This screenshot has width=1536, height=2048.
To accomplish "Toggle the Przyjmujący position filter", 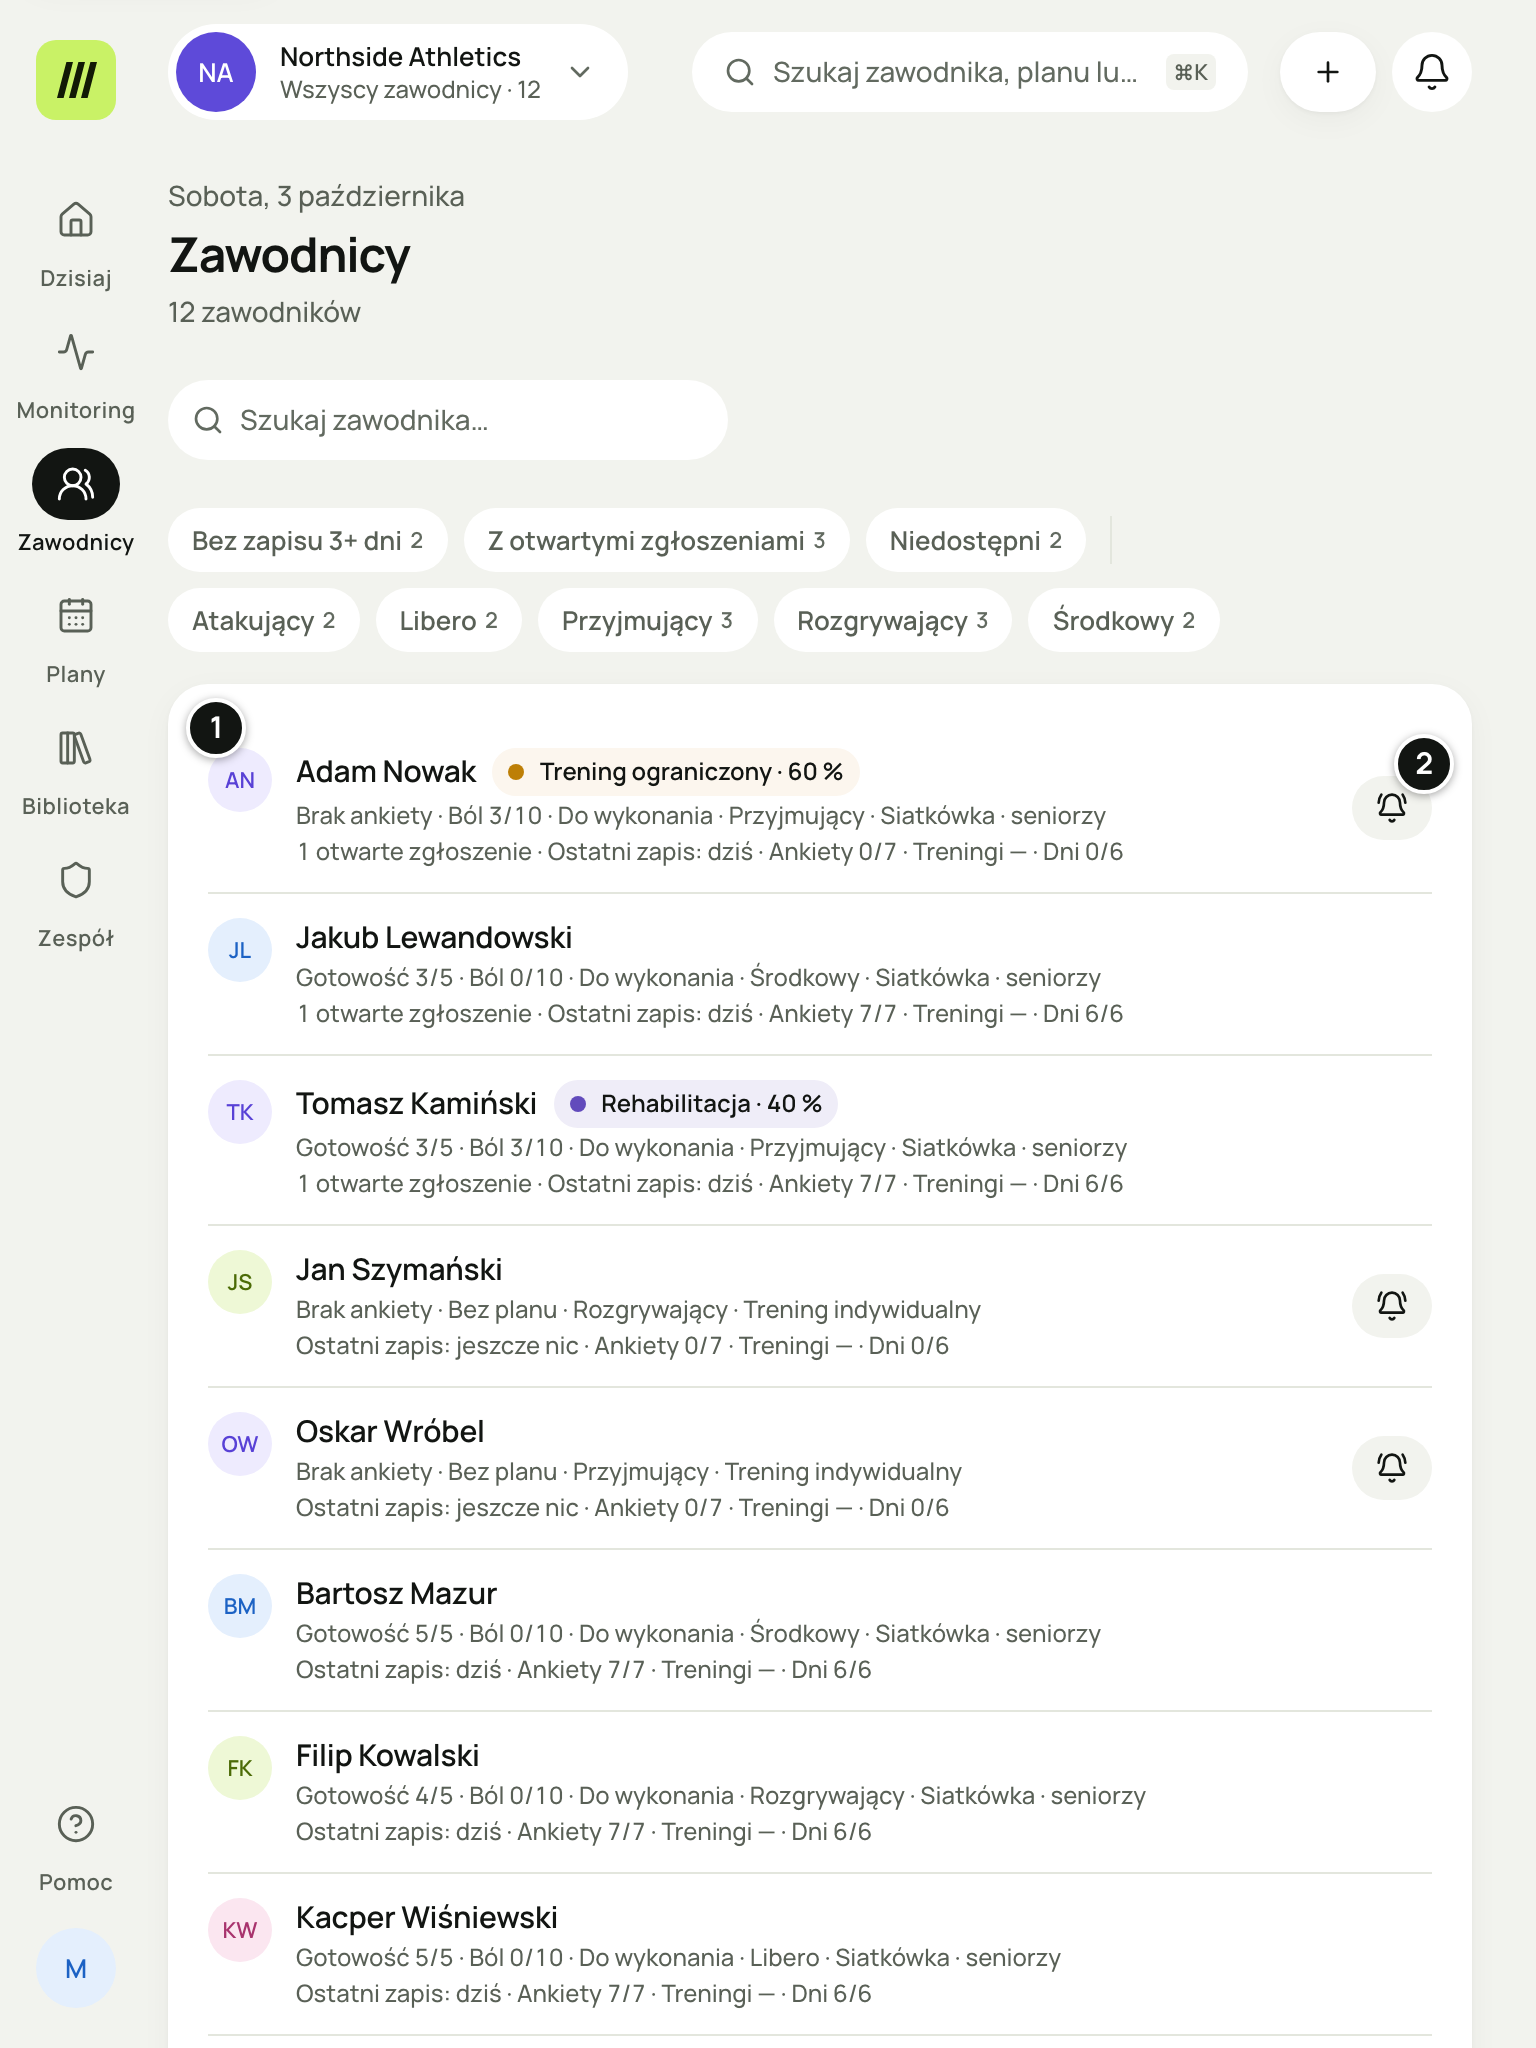I will tap(648, 620).
